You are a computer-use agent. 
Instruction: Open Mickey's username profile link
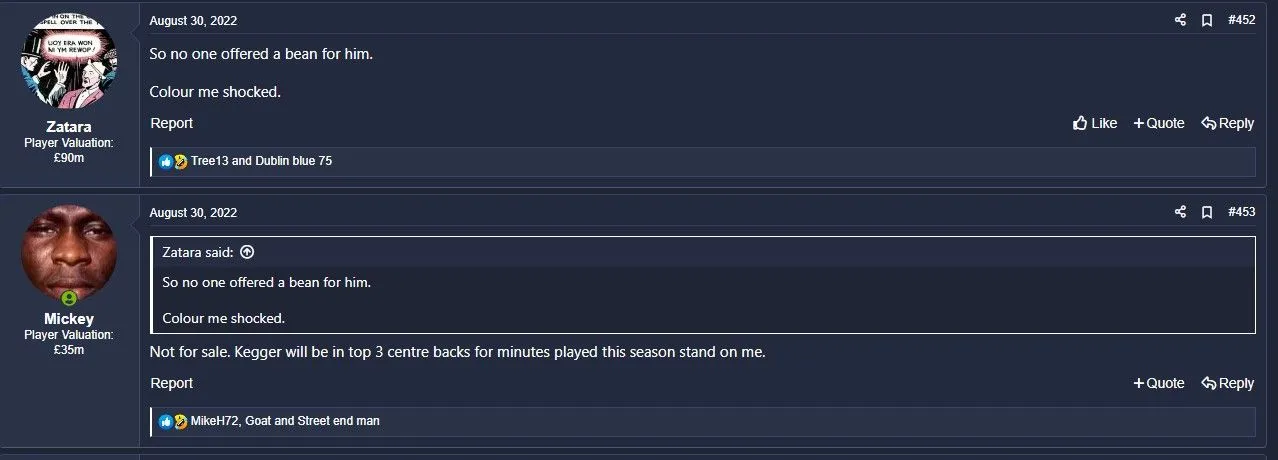pyautogui.click(x=69, y=319)
